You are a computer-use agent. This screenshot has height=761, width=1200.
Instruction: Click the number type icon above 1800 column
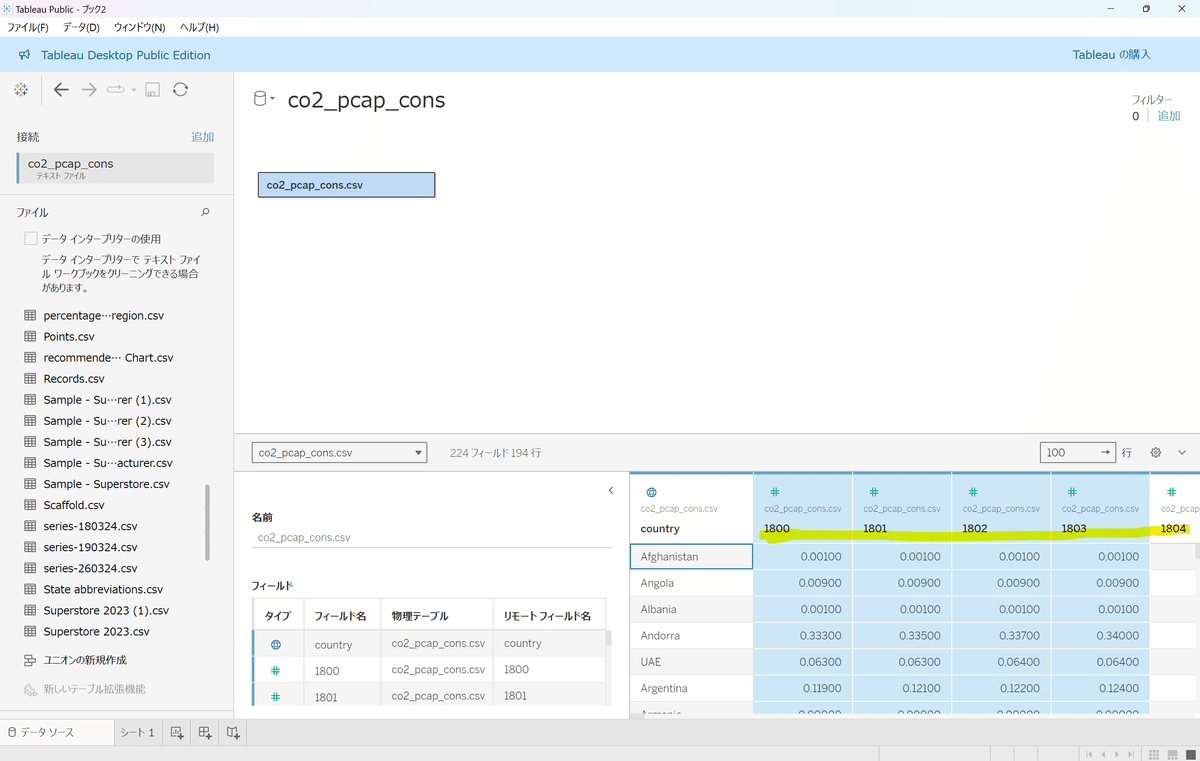(774, 492)
